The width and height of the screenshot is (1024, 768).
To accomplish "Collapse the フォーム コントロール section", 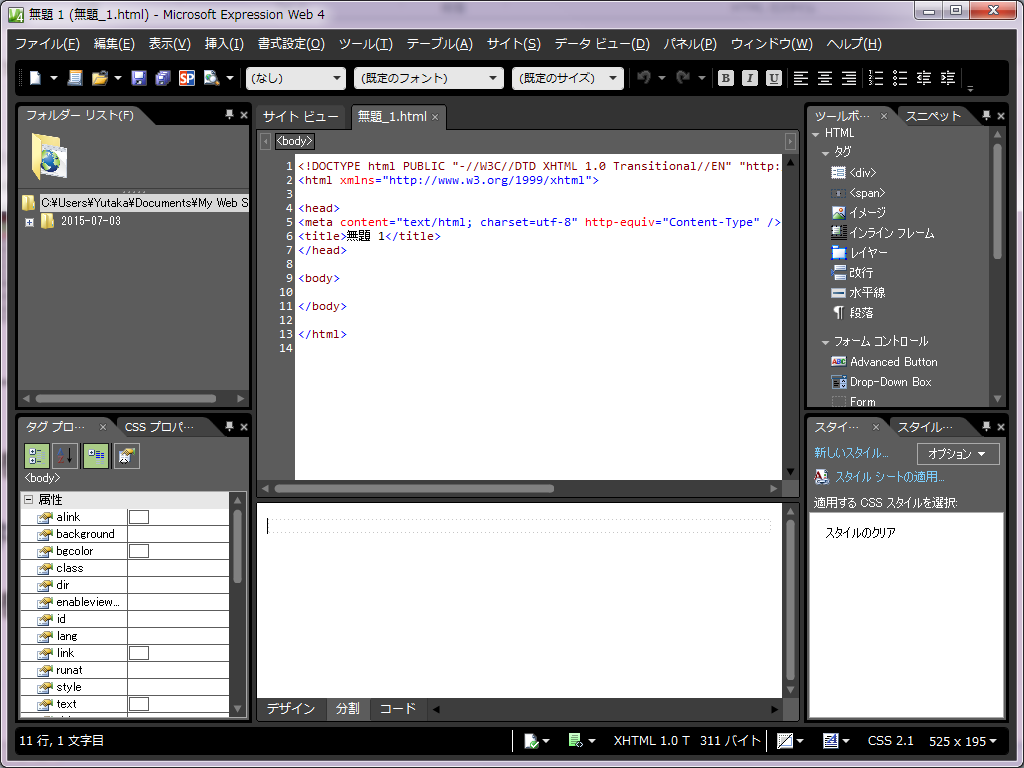I will (x=825, y=342).
